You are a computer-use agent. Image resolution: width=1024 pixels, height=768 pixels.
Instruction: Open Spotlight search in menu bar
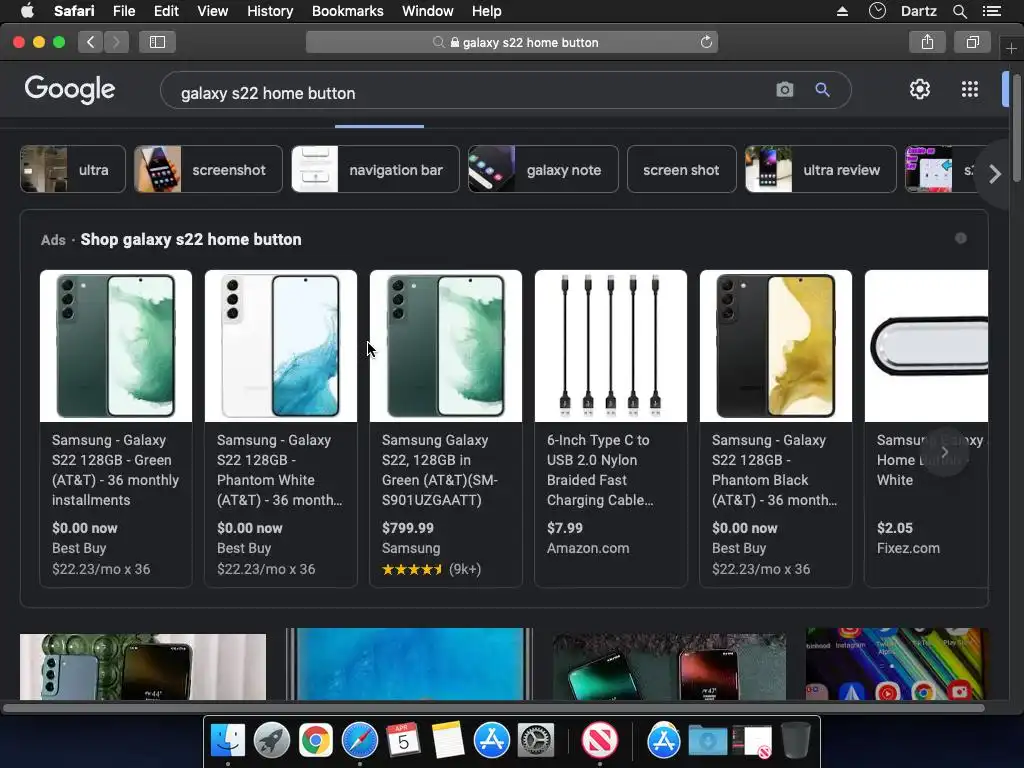point(959,11)
